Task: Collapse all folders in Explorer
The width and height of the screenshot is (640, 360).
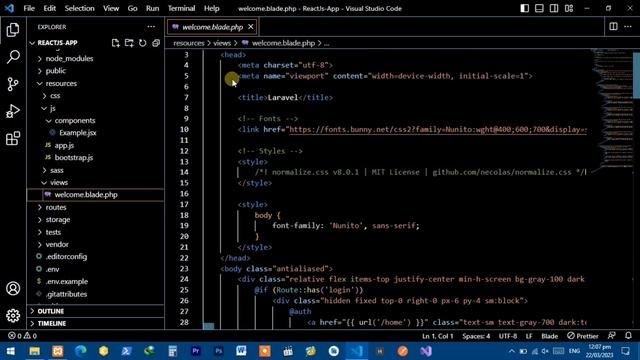Action: tap(156, 43)
